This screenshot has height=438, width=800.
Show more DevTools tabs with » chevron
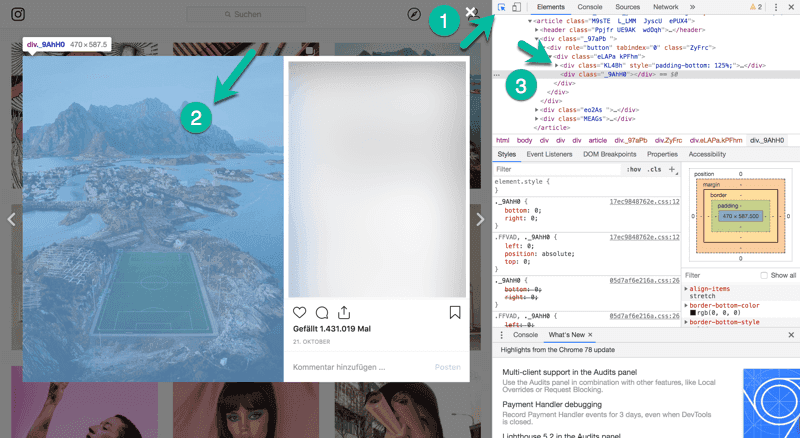[x=692, y=7]
